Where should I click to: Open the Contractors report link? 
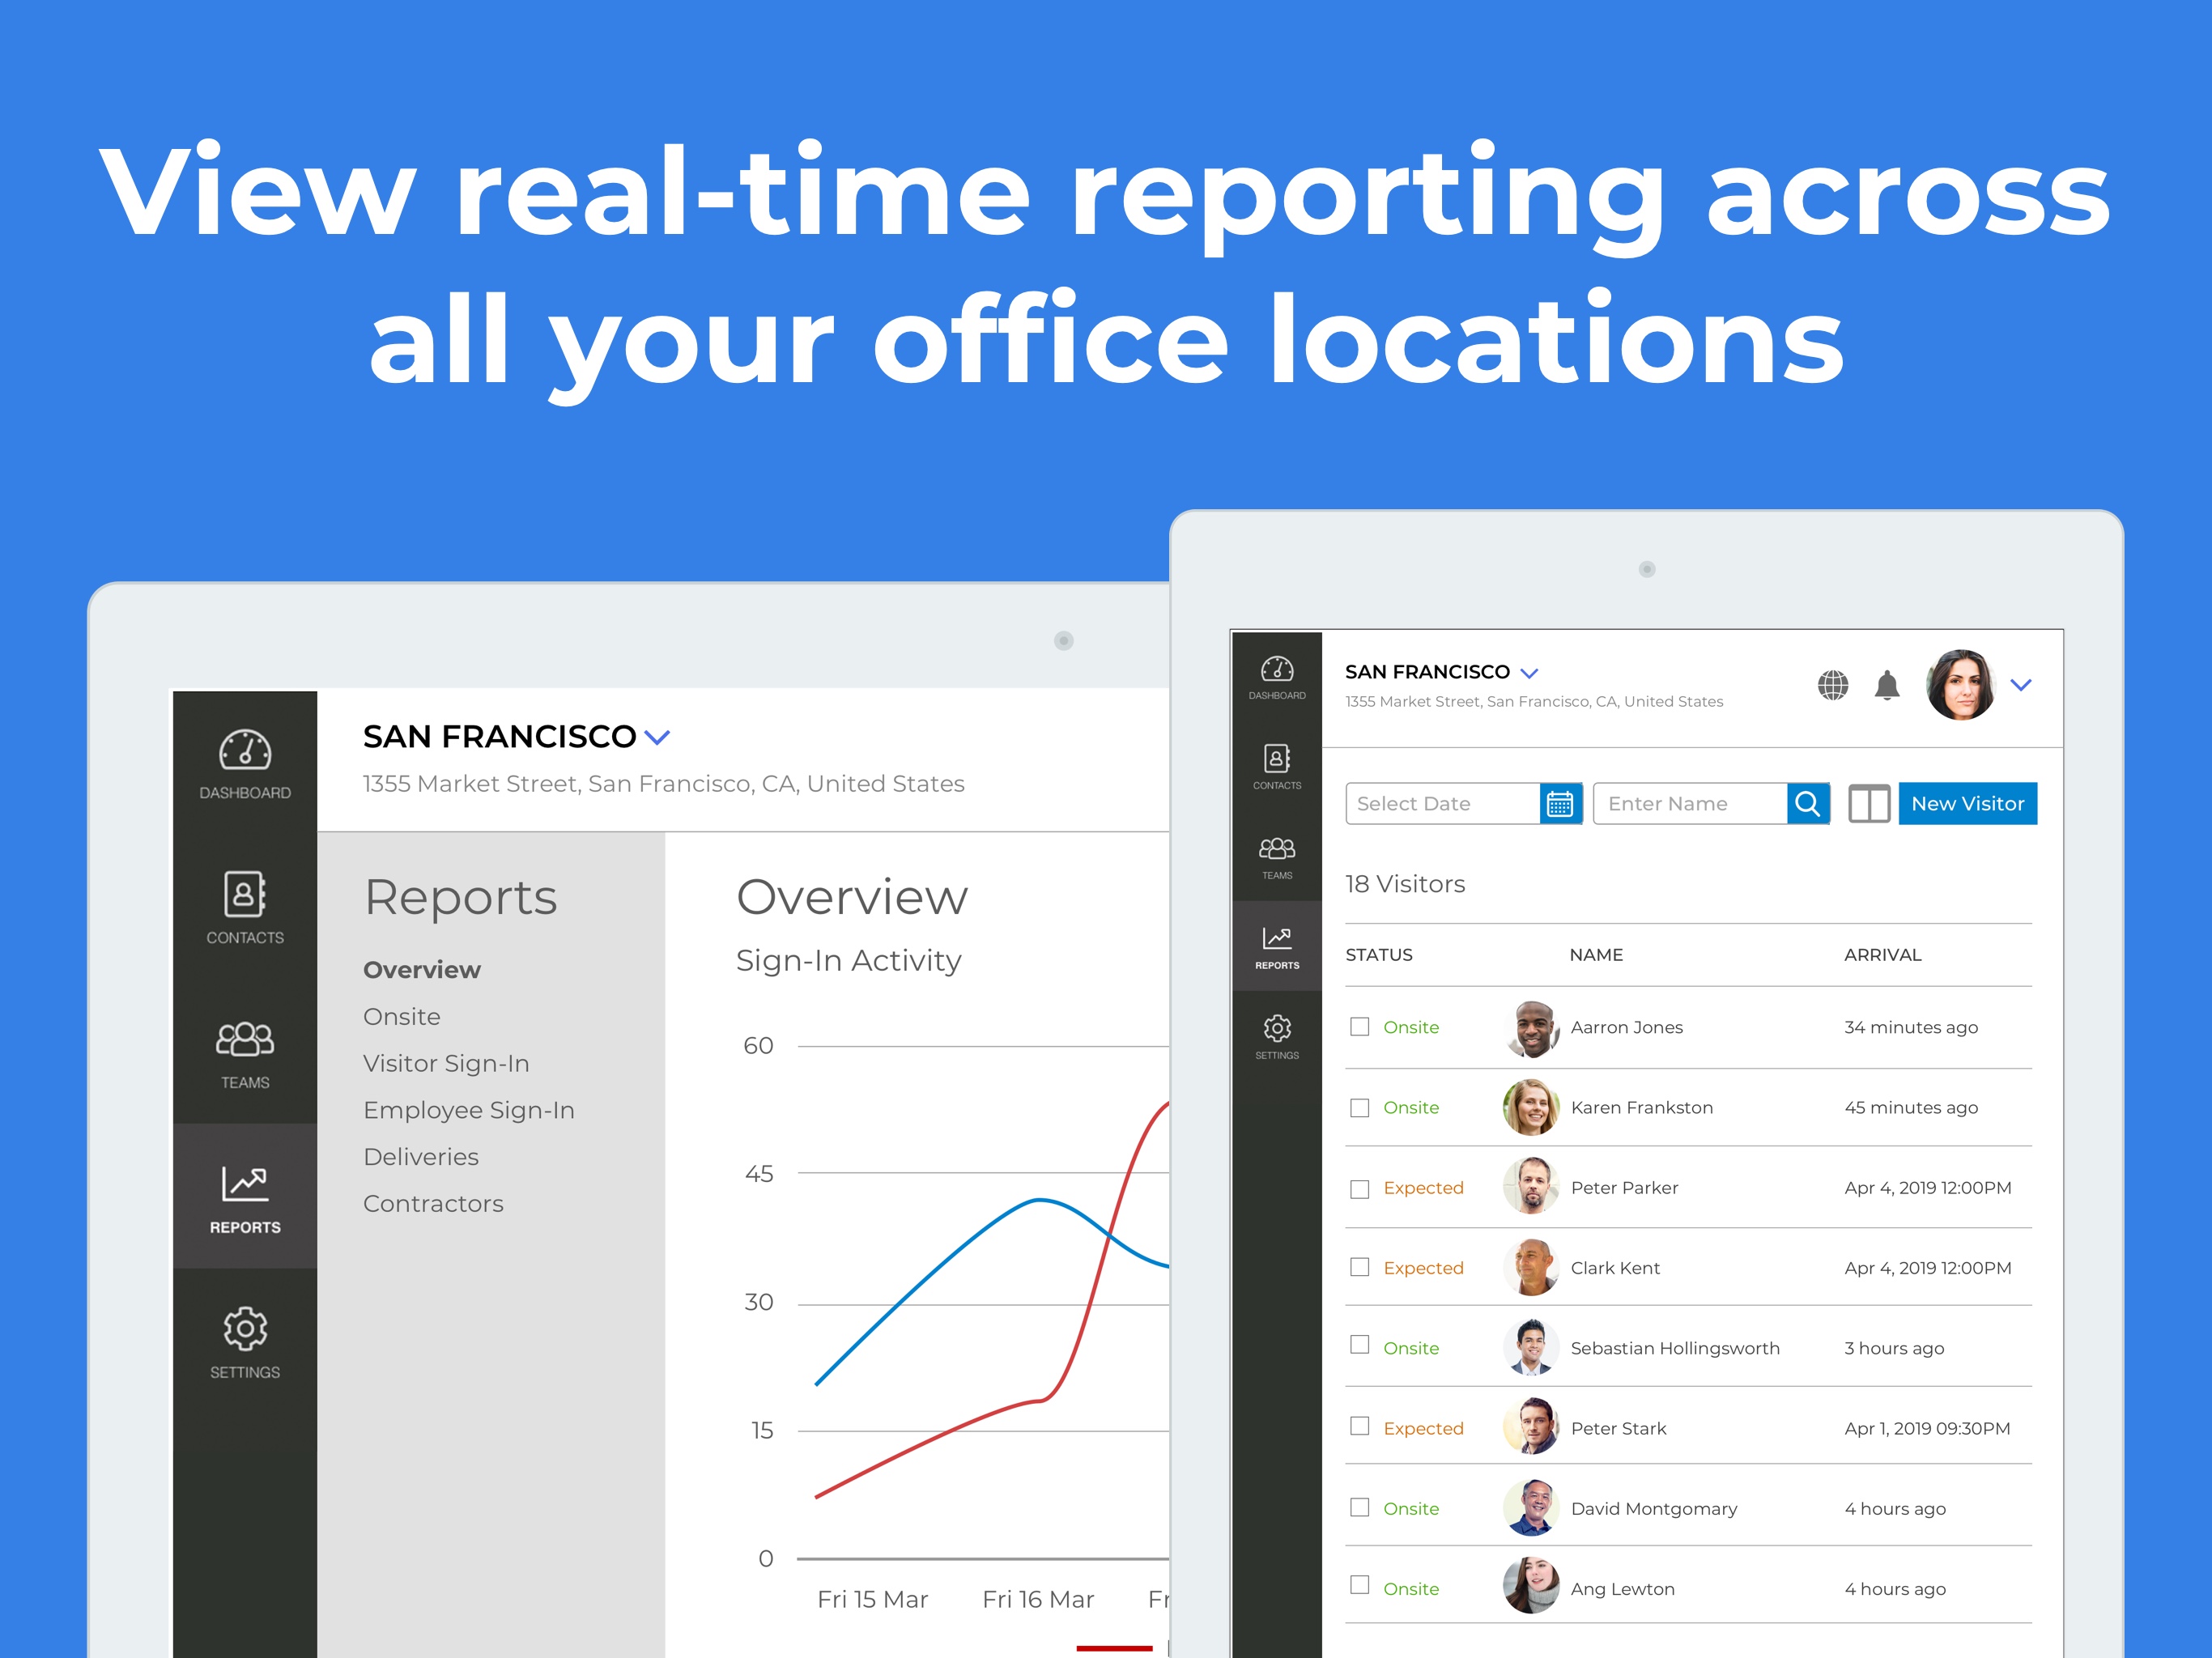433,1204
